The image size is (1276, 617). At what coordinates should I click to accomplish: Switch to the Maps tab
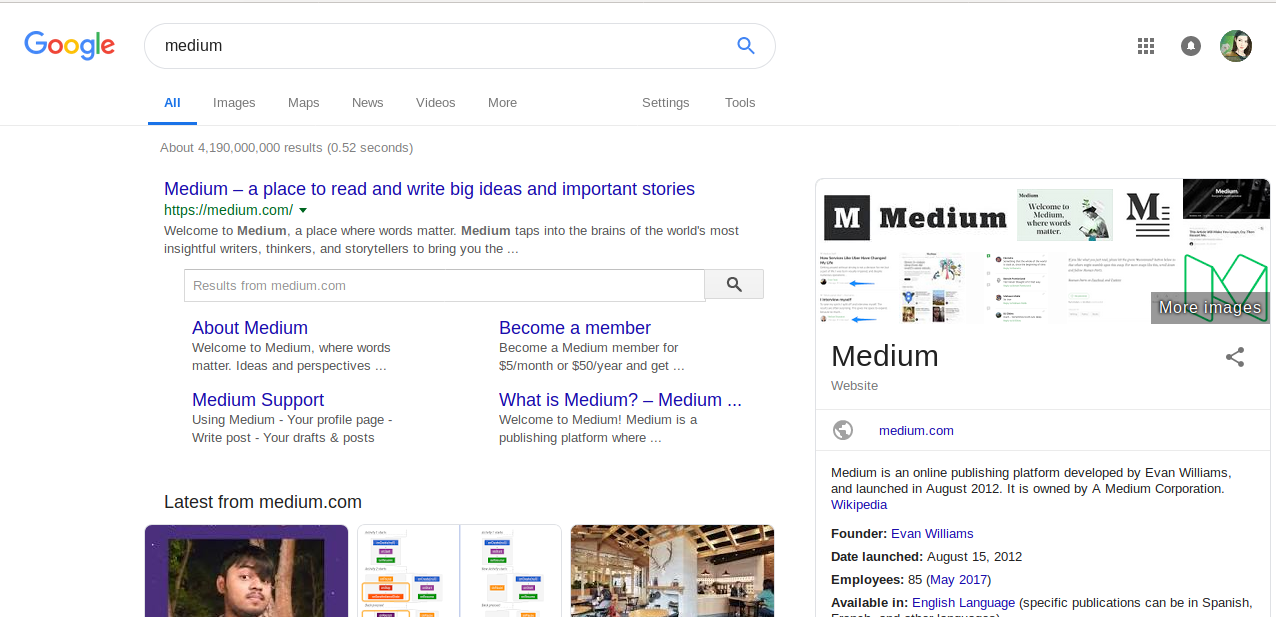click(x=304, y=103)
